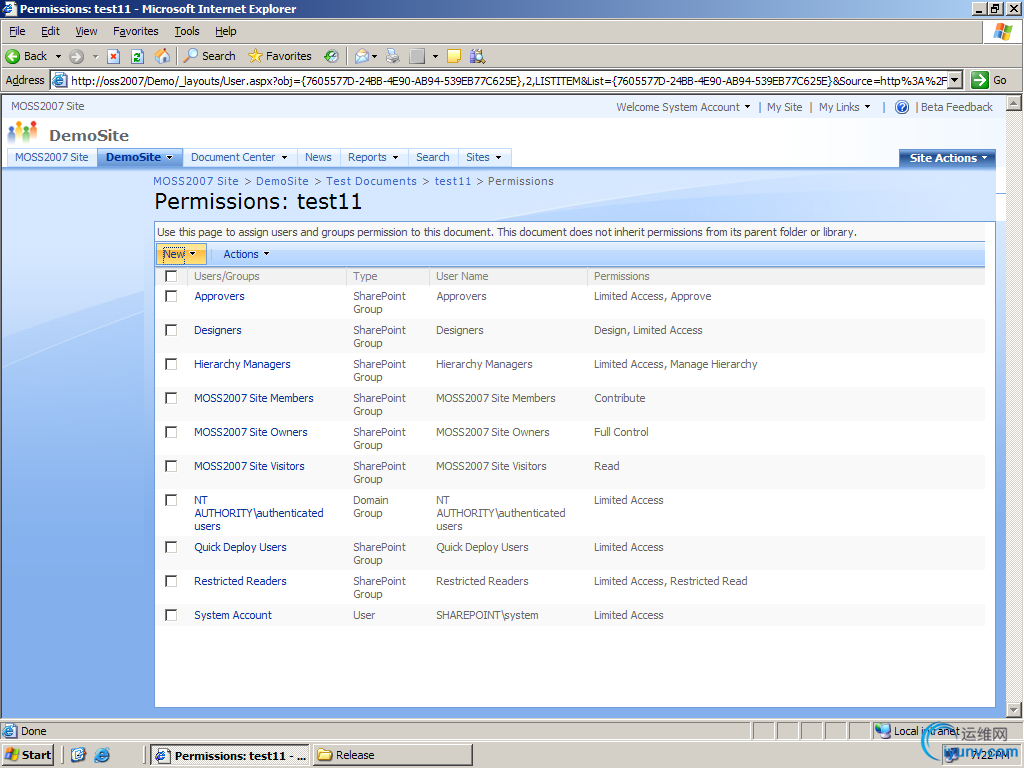This screenshot has width=1024, height=768.
Task: Open the Back button history arrow
Action: [x=58, y=56]
